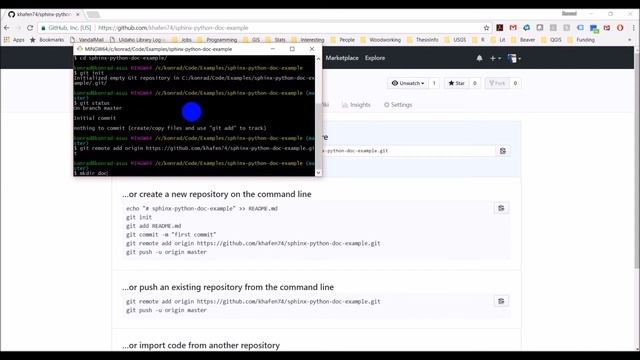Open the Unwatch dropdown
This screenshot has width=640, height=360.
tap(408, 83)
